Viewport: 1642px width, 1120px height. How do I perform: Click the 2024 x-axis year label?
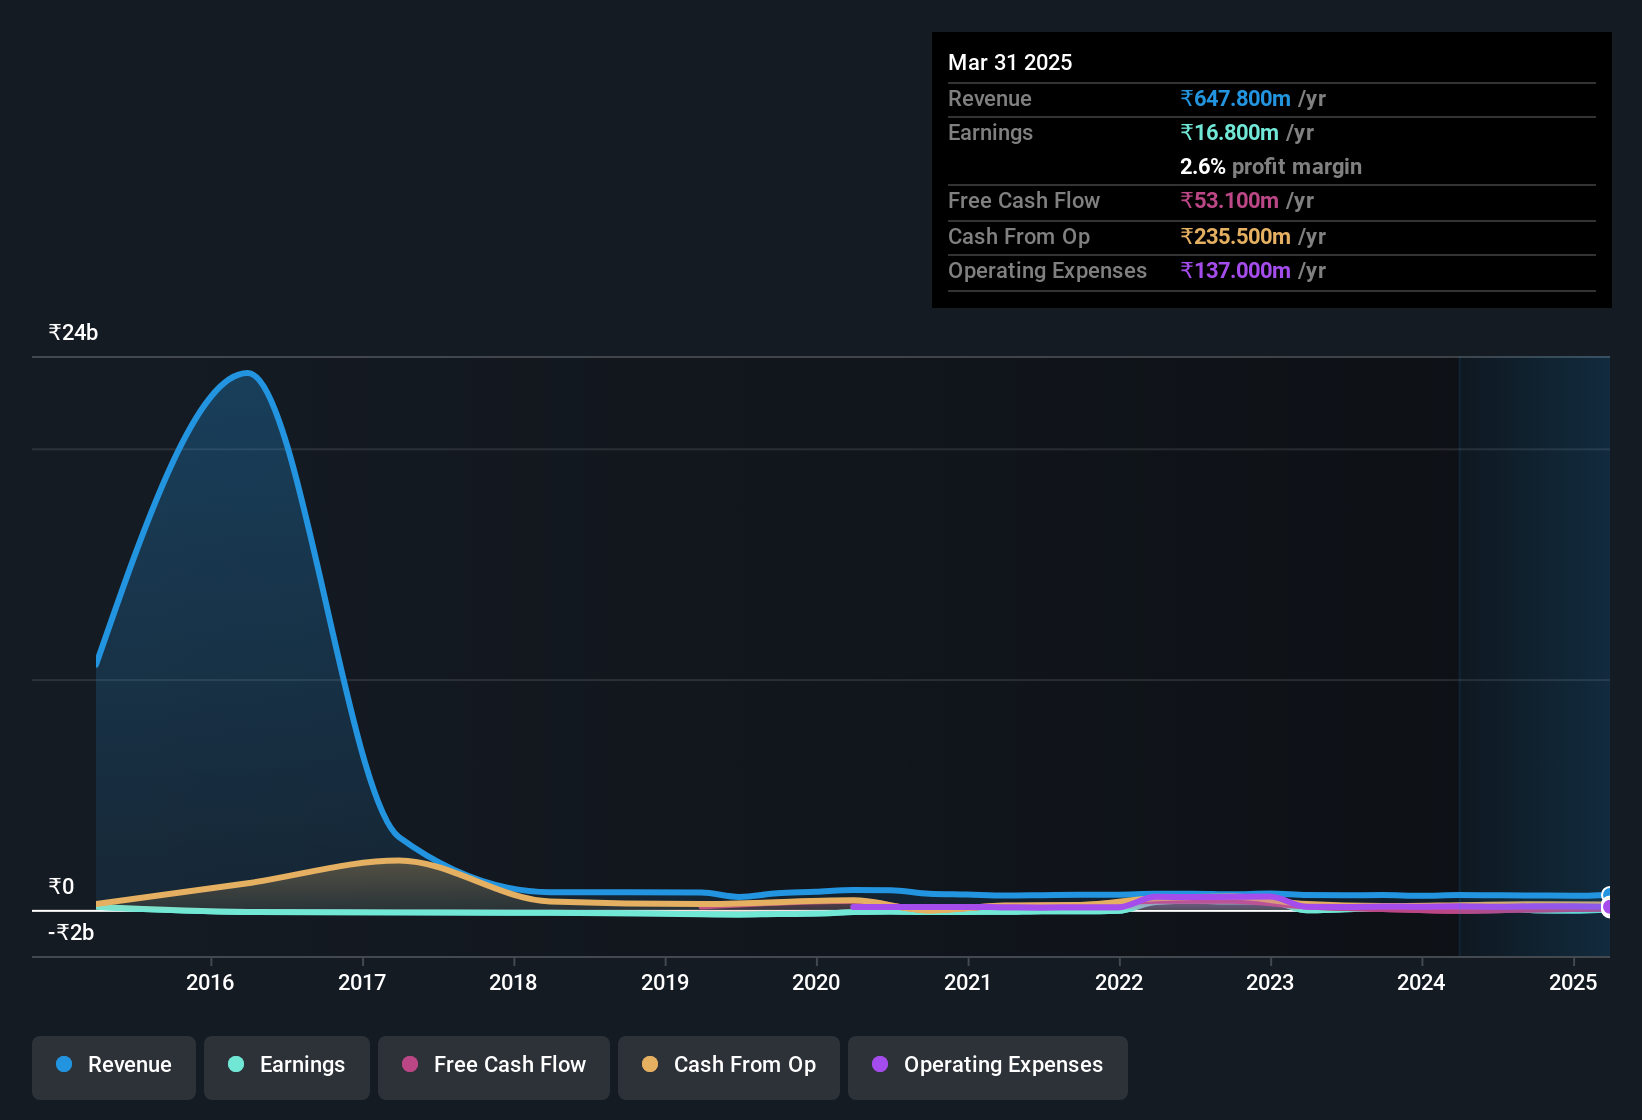[x=1421, y=982]
